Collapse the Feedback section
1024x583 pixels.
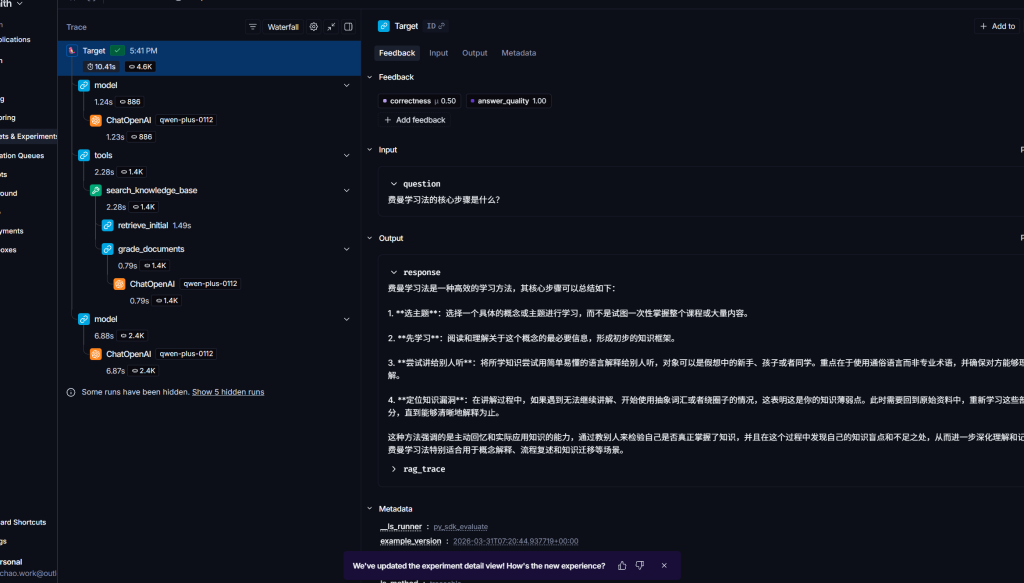pyautogui.click(x=370, y=77)
